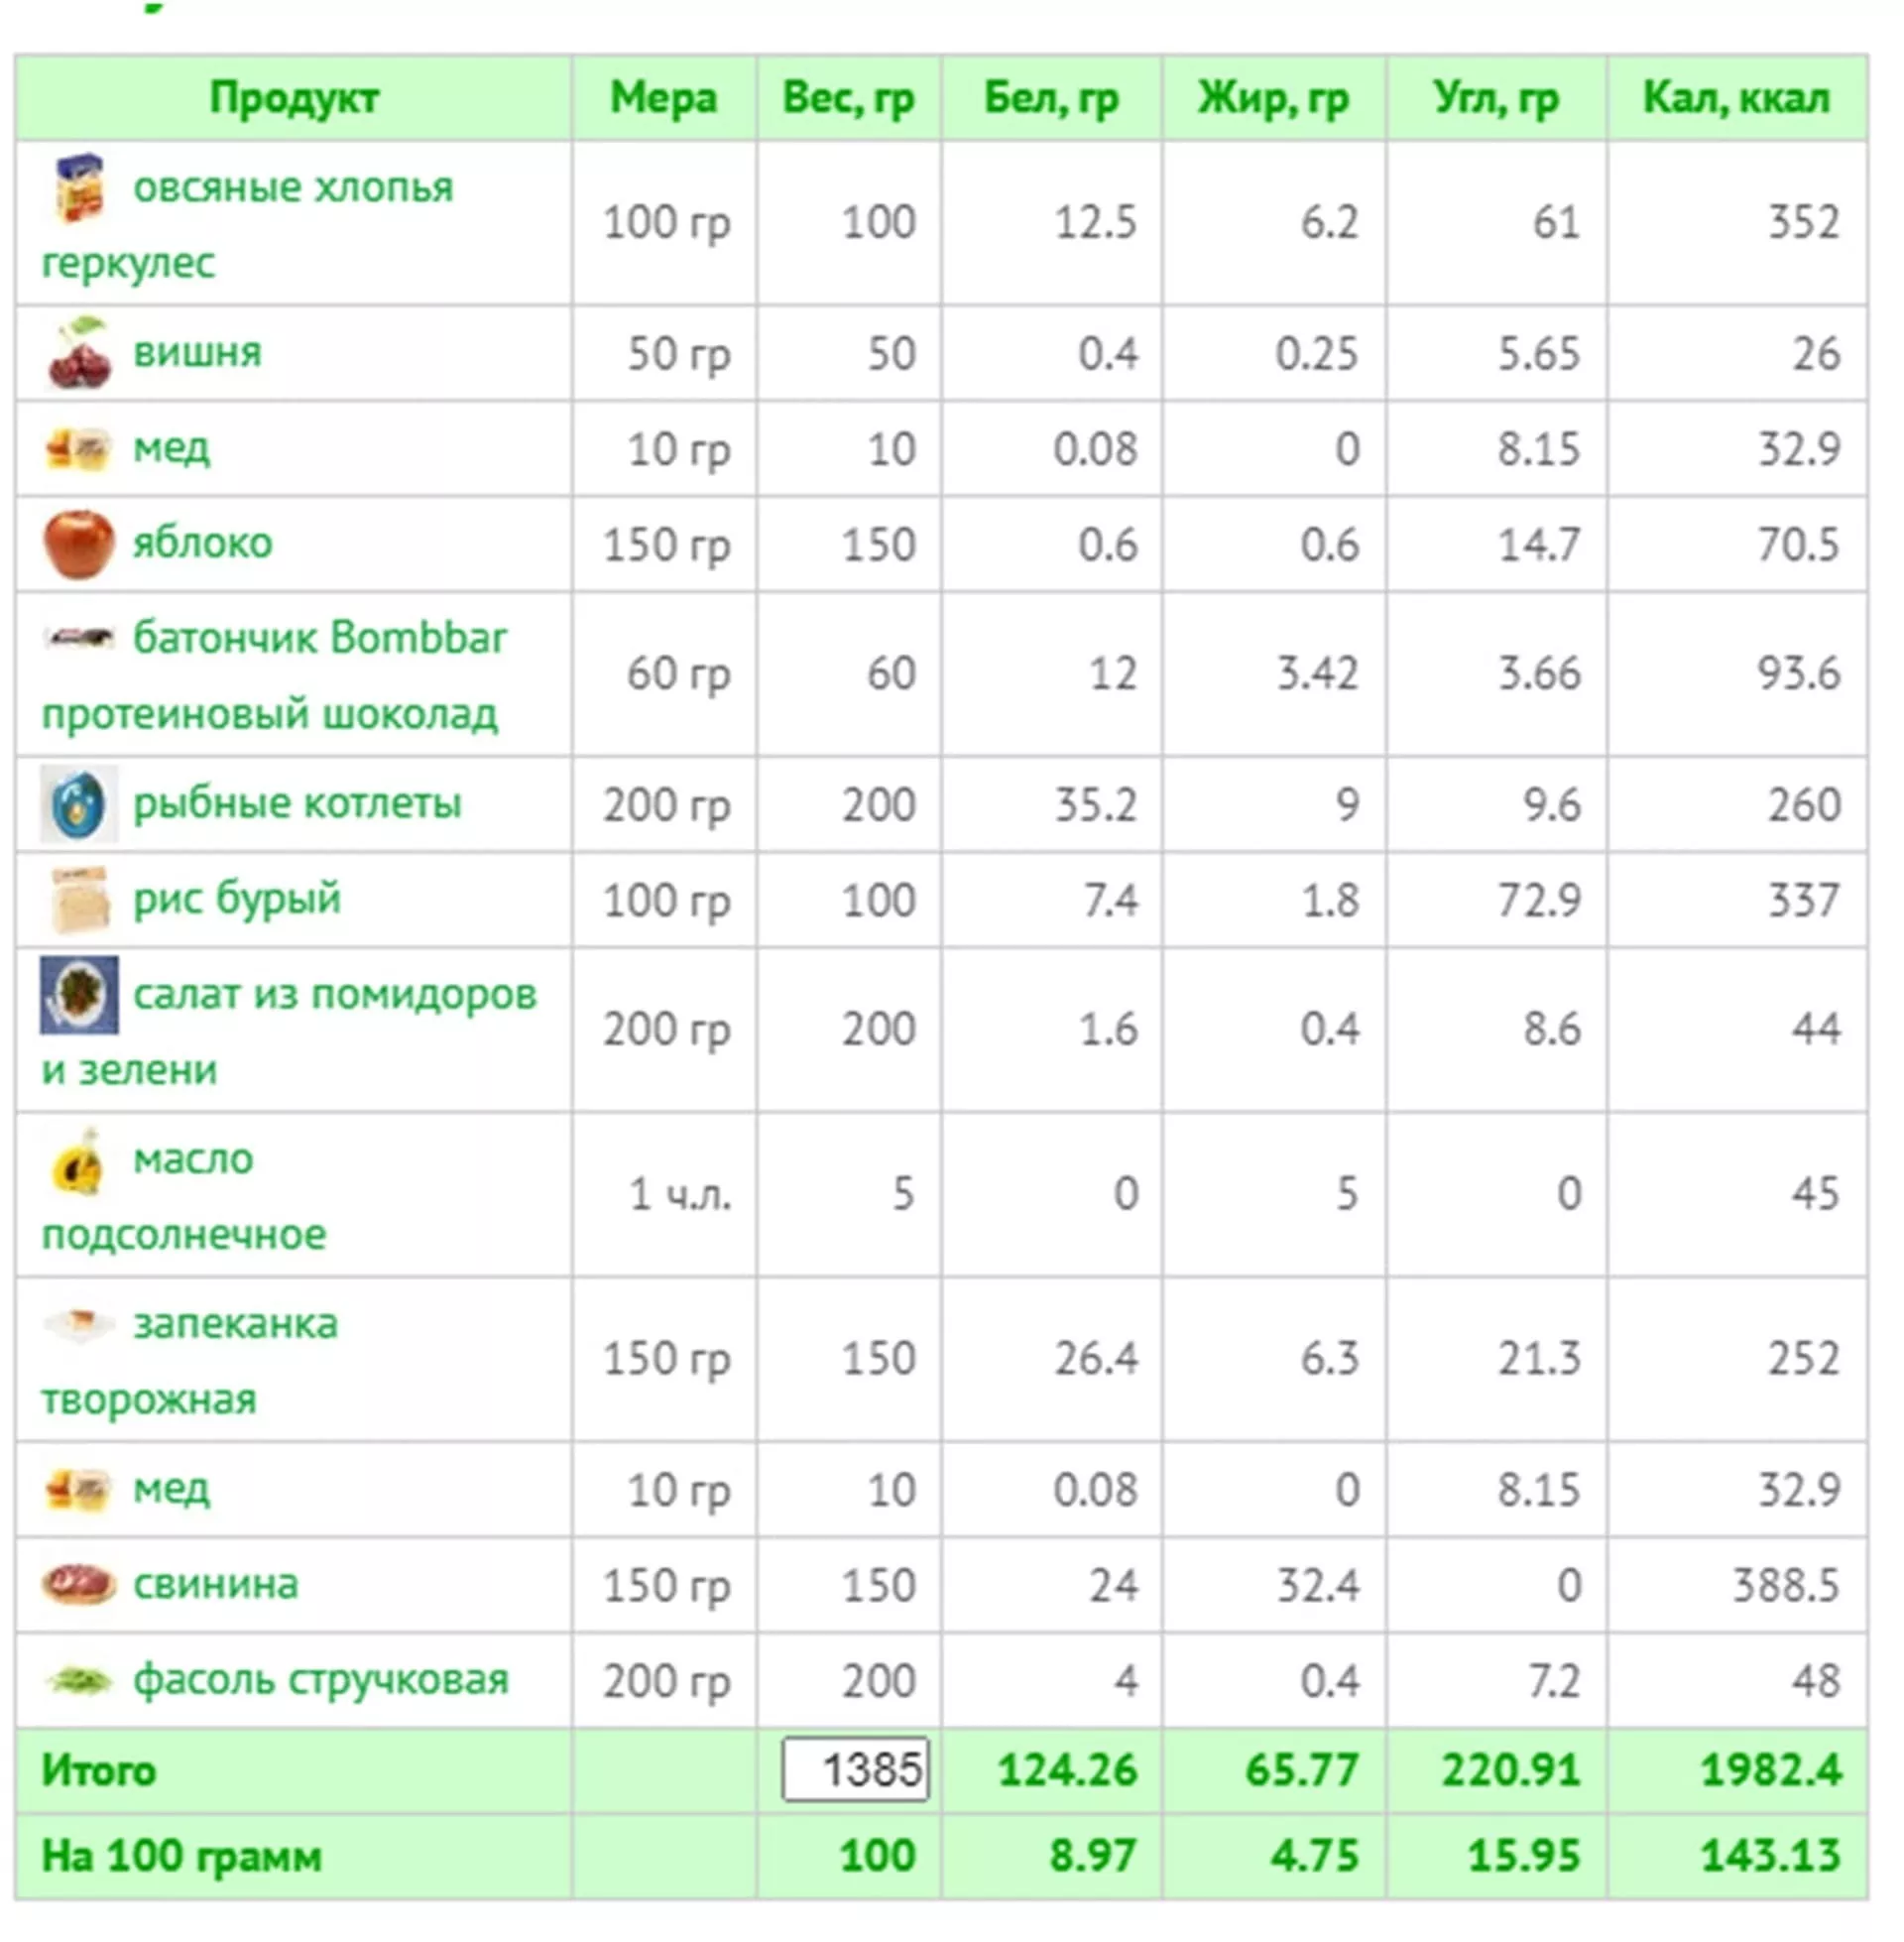Viewport: 1904px width, 1942px height.
Task: Open the яблоко product link
Action: (x=202, y=543)
